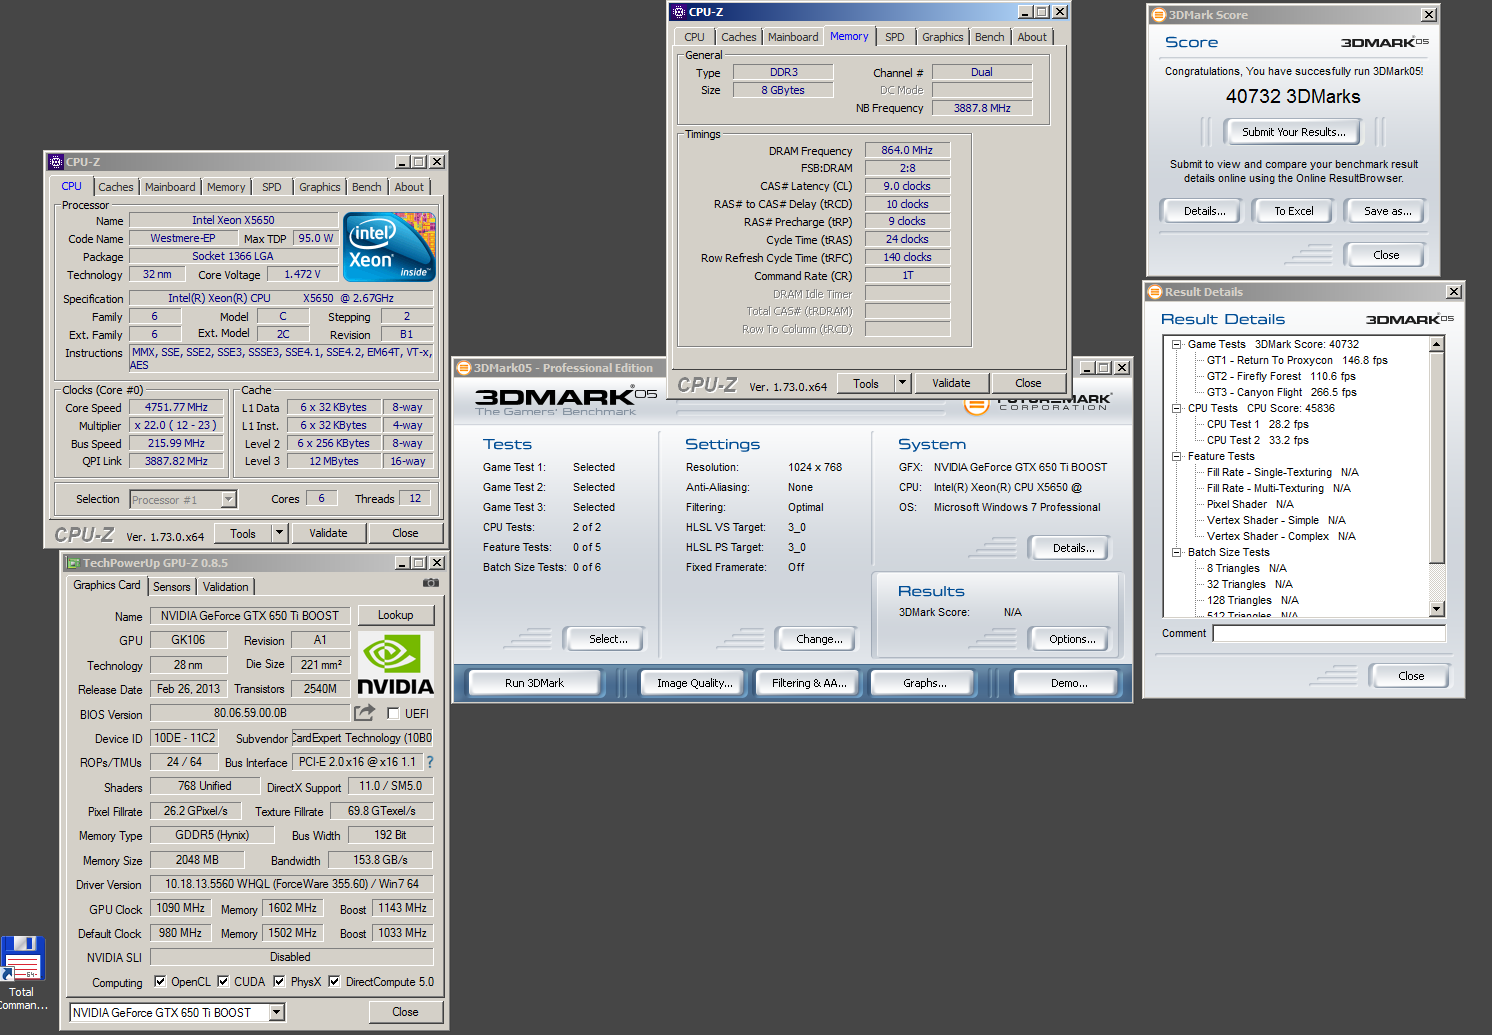Switch to the Sensors tab in GPU-Z
Image resolution: width=1492 pixels, height=1035 pixels.
[171, 587]
